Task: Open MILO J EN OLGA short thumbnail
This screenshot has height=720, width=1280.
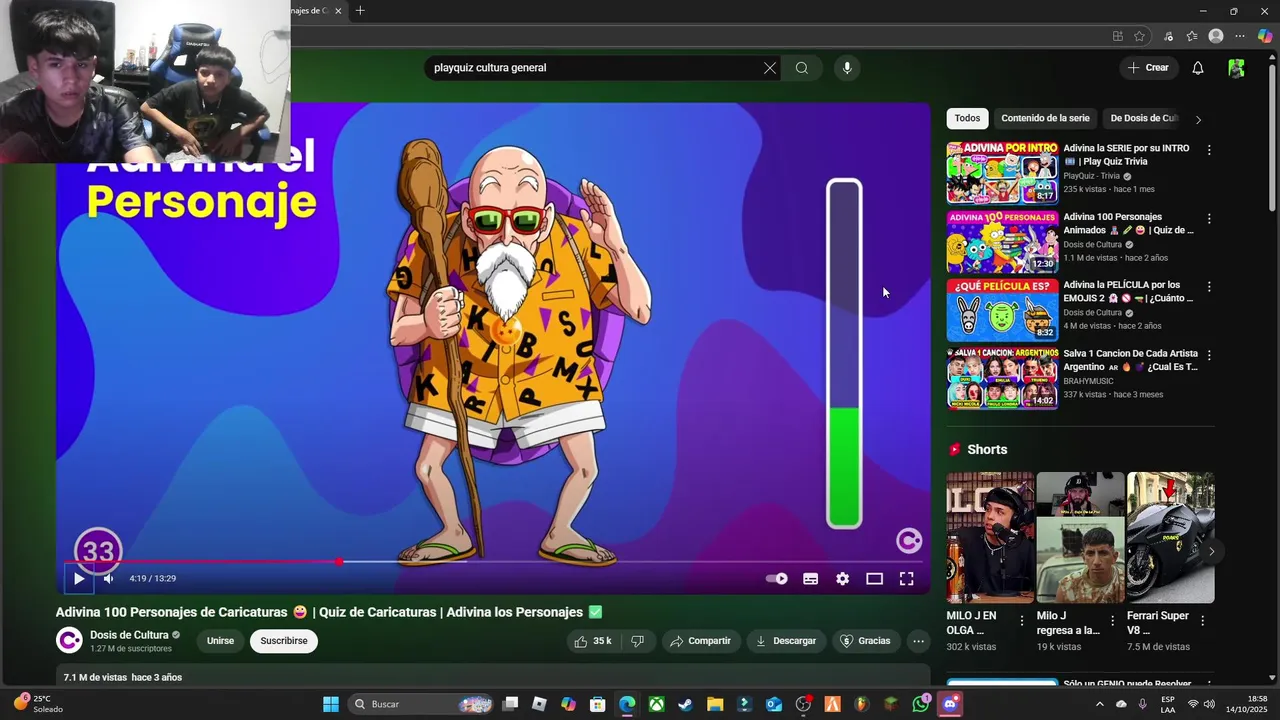Action: pos(990,538)
